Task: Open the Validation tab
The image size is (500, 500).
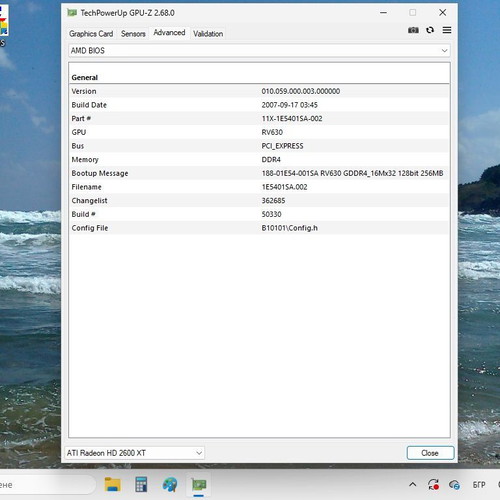Action: point(208,34)
